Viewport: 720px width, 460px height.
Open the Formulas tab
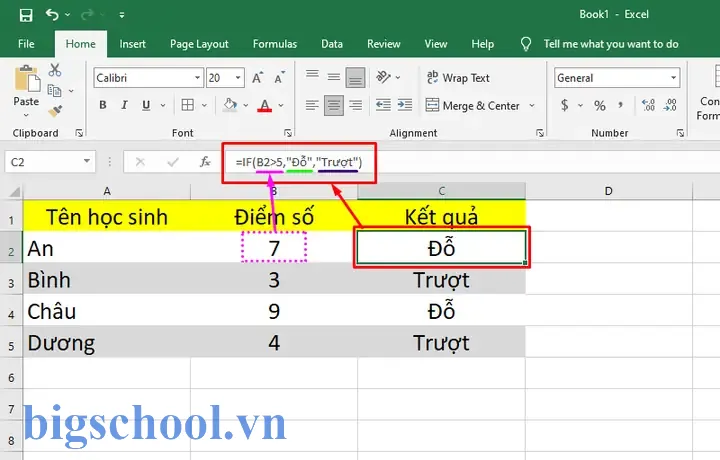[x=275, y=44]
